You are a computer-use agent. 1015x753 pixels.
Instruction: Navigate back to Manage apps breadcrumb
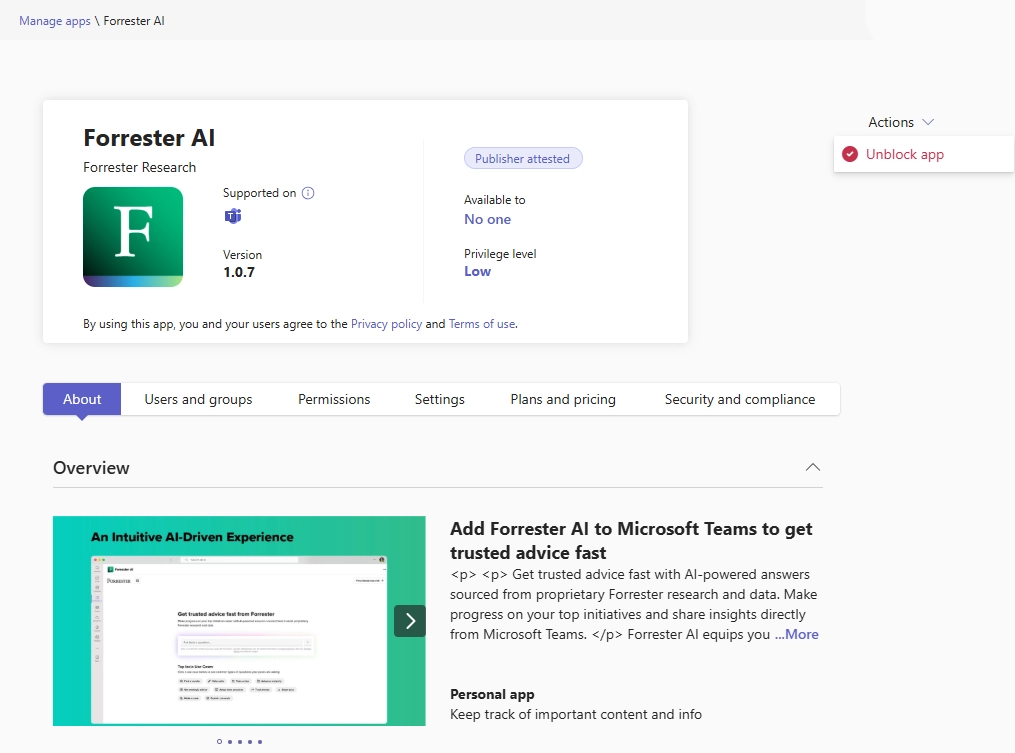pos(55,21)
